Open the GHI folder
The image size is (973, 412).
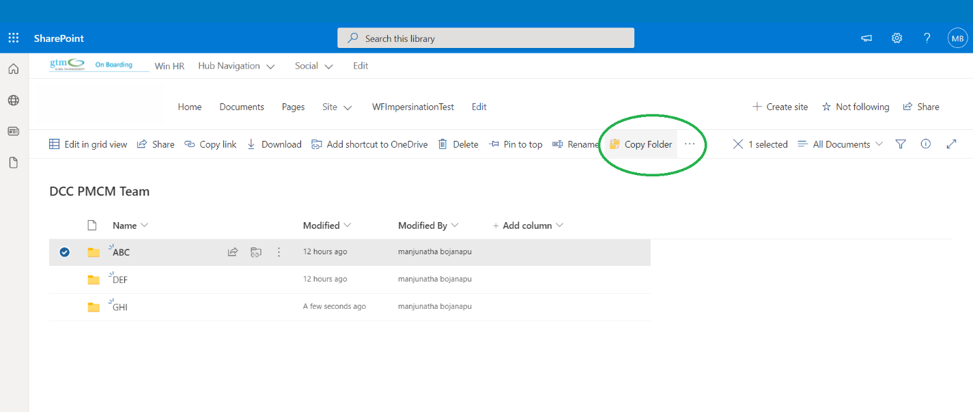pos(120,307)
